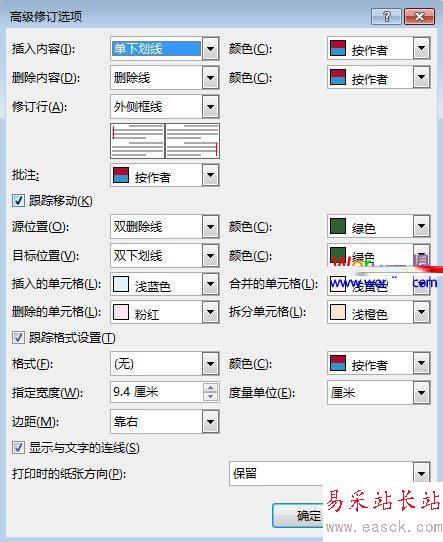
Task: Click the pink swatch for 删除的单元格
Action: 121,312
